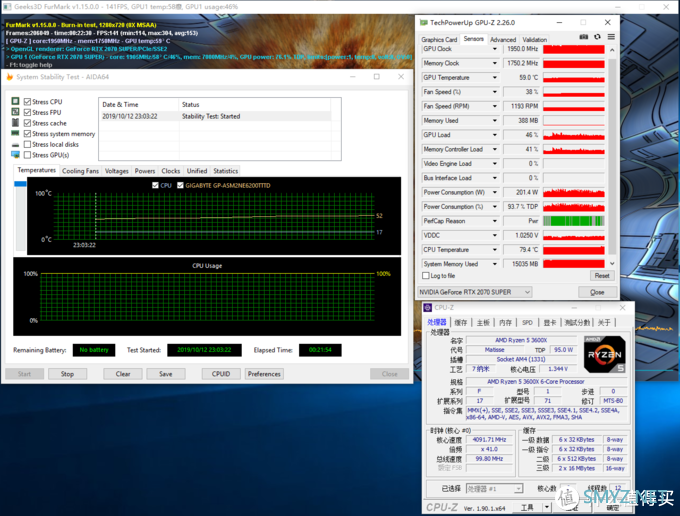
Task: Open the Memory Clock sensor dropdown
Action: (494, 63)
